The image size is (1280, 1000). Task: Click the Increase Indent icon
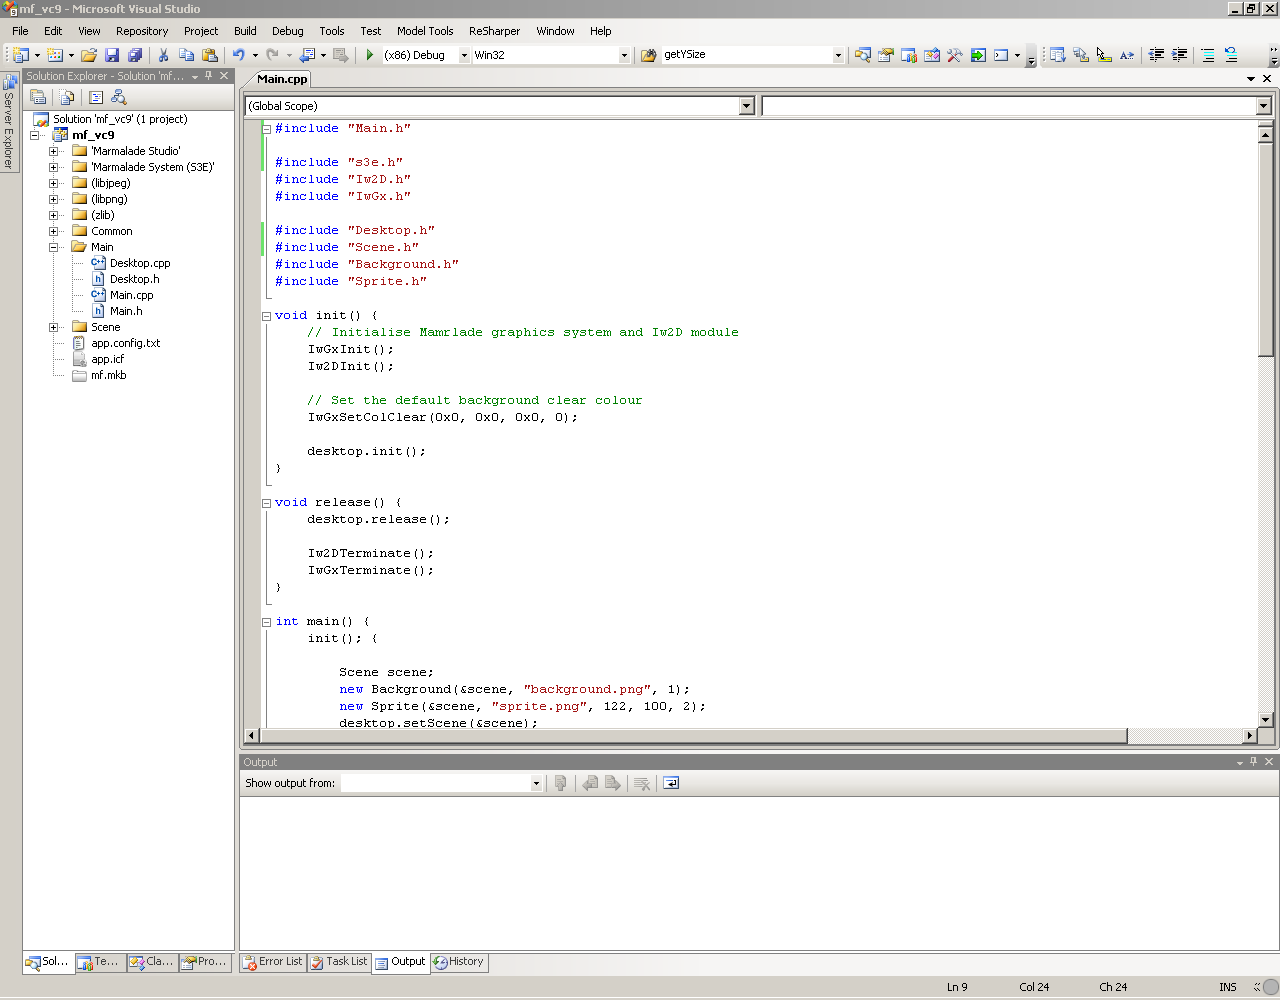pyautogui.click(x=1180, y=55)
